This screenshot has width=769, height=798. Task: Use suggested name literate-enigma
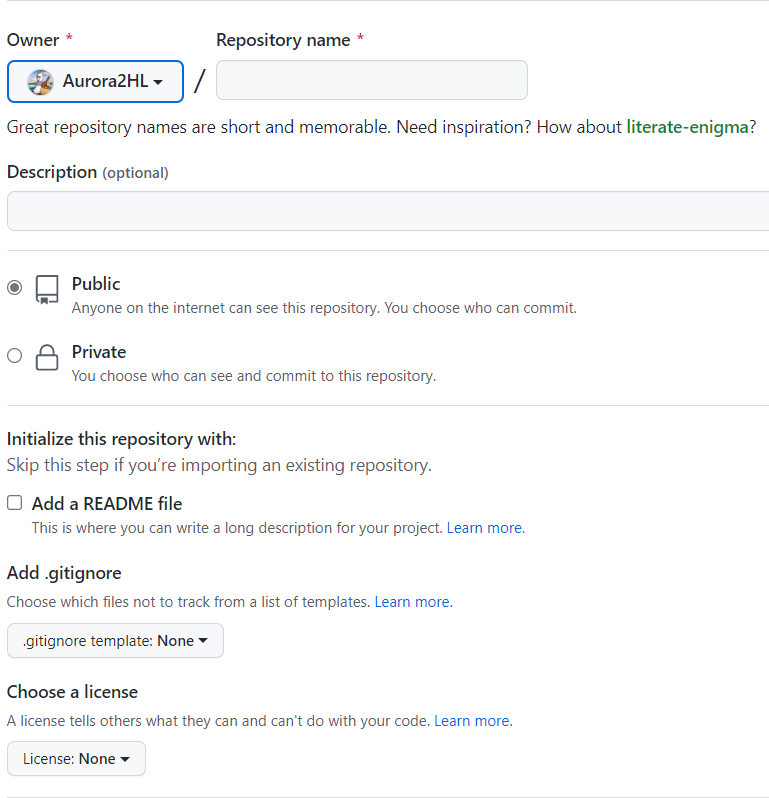[x=687, y=128]
